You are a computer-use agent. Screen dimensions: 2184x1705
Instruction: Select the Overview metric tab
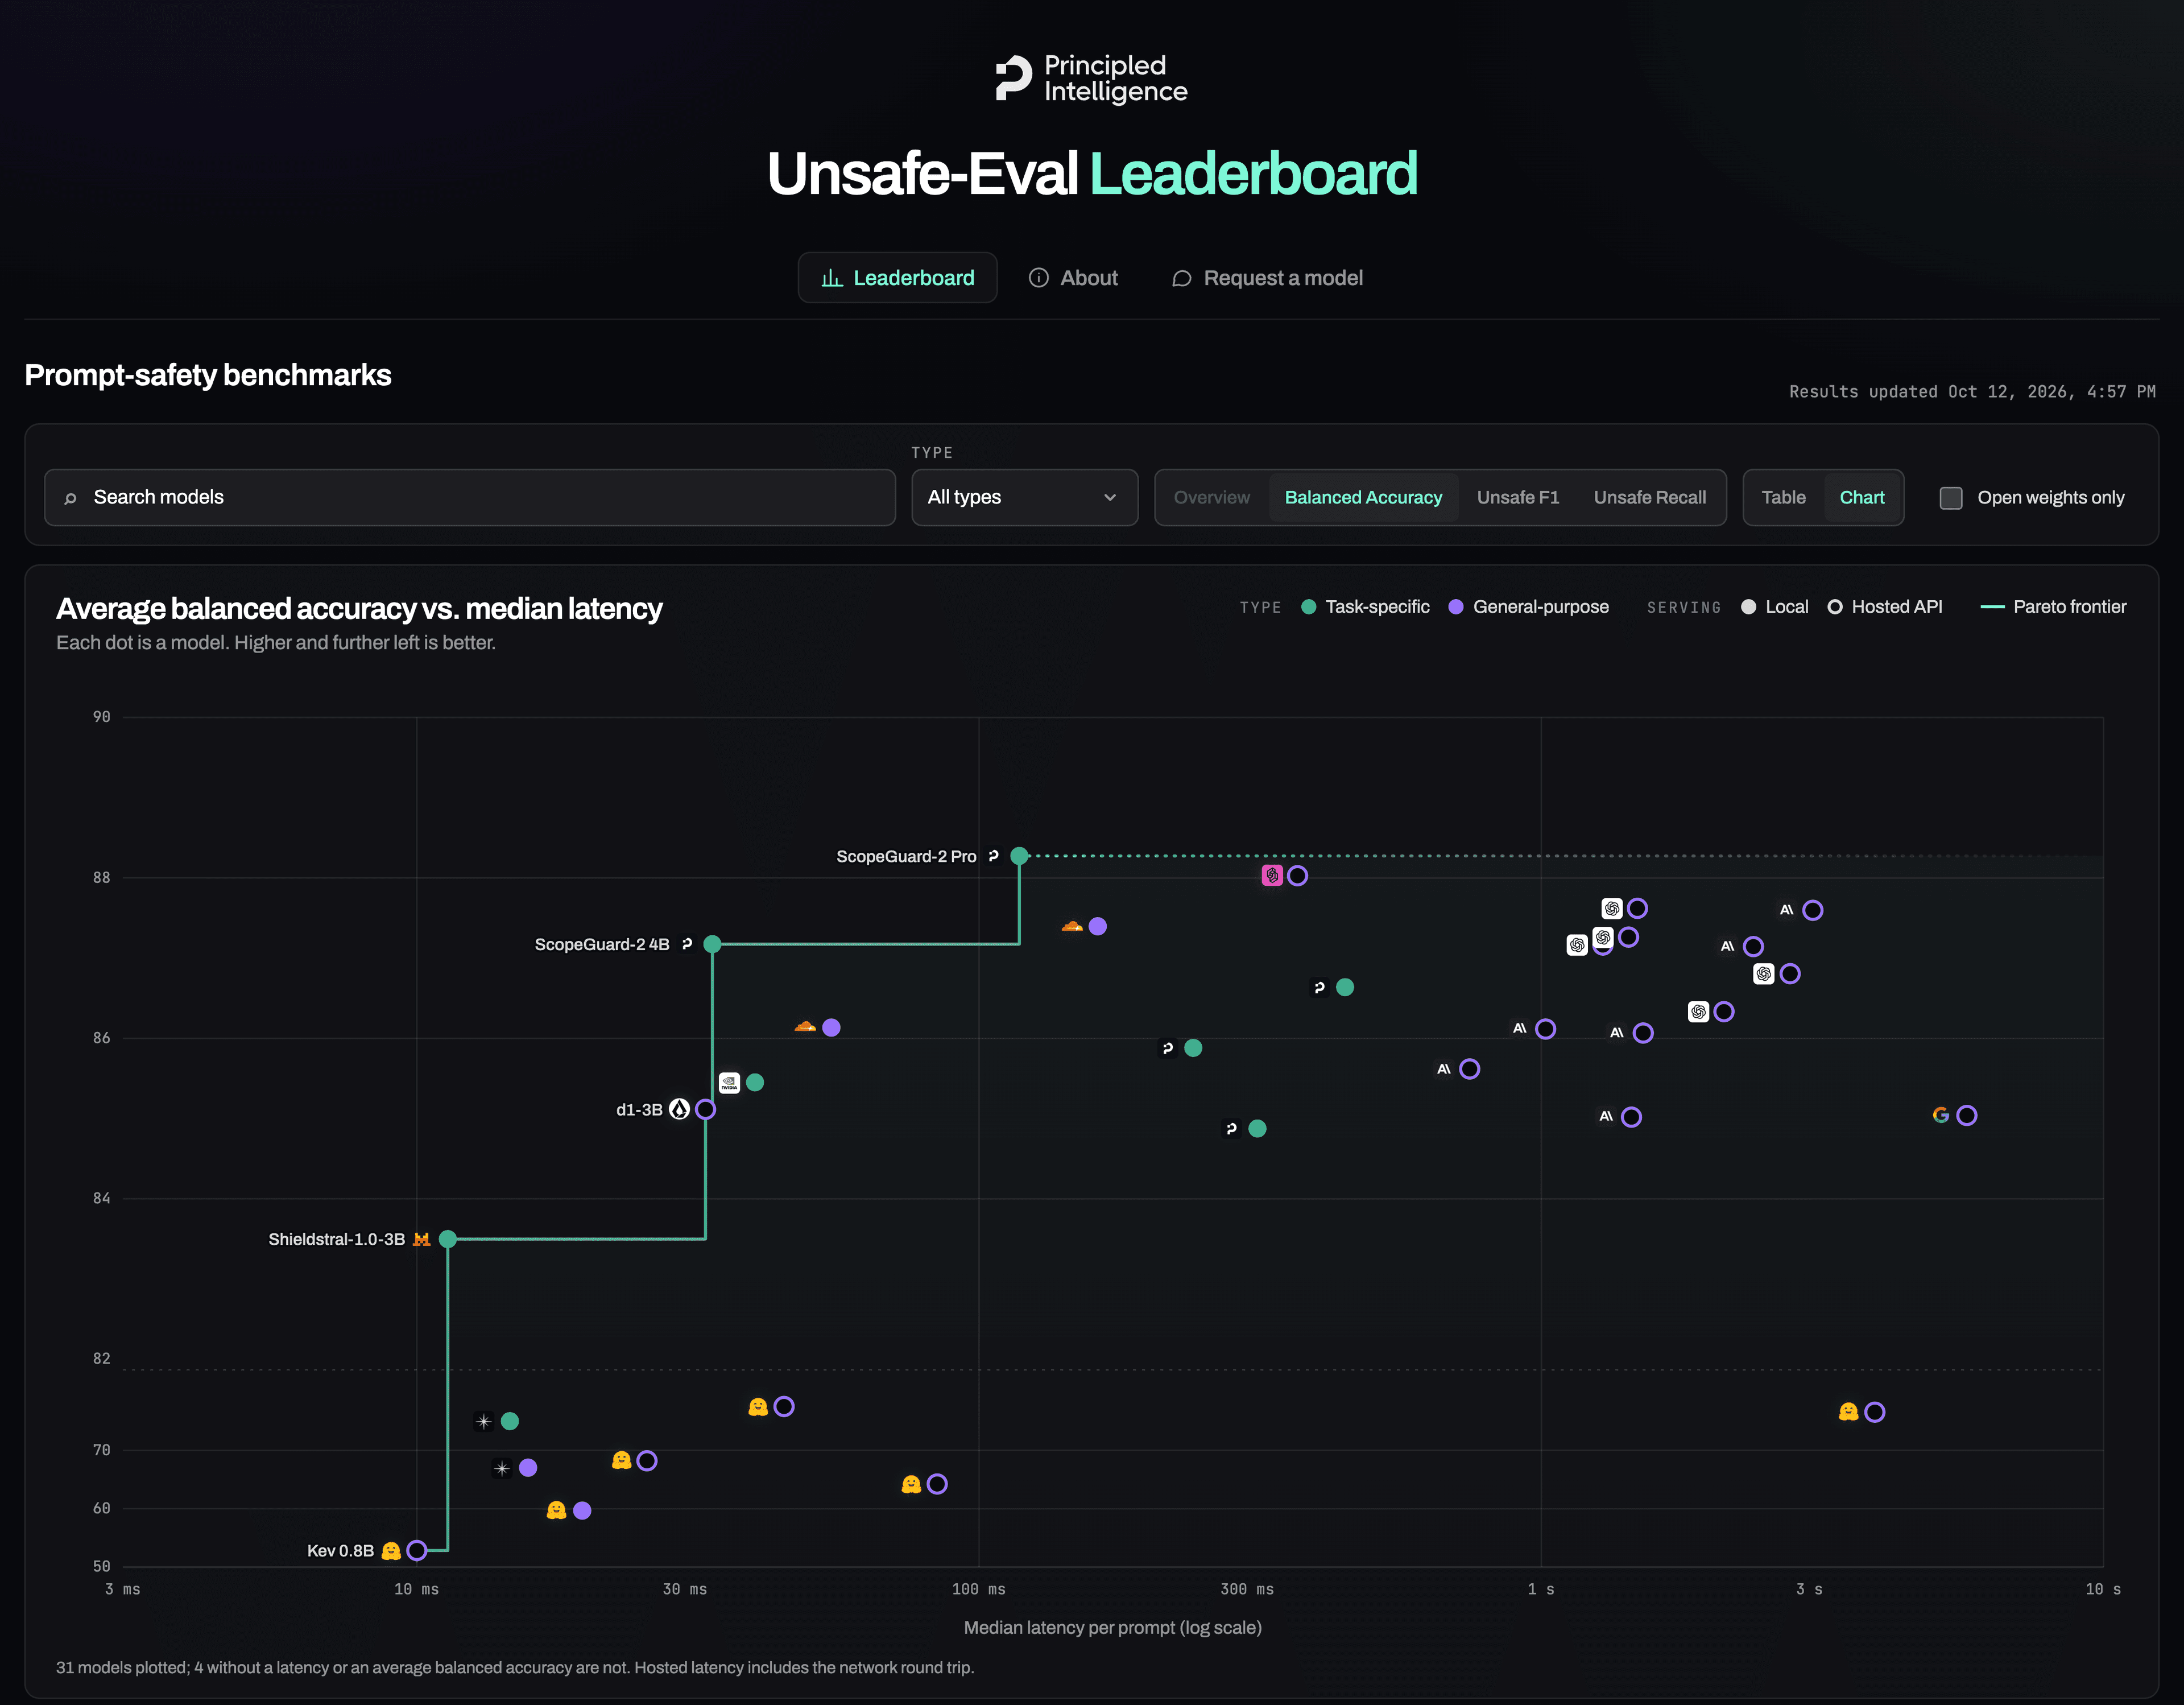point(1211,498)
